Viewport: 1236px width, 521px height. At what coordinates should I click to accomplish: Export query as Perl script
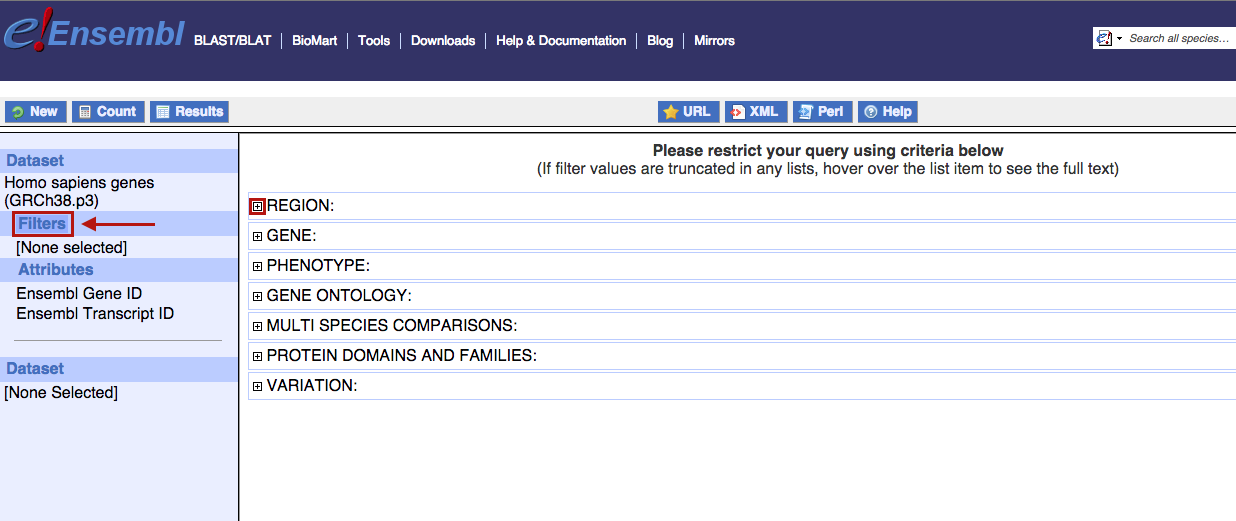822,112
